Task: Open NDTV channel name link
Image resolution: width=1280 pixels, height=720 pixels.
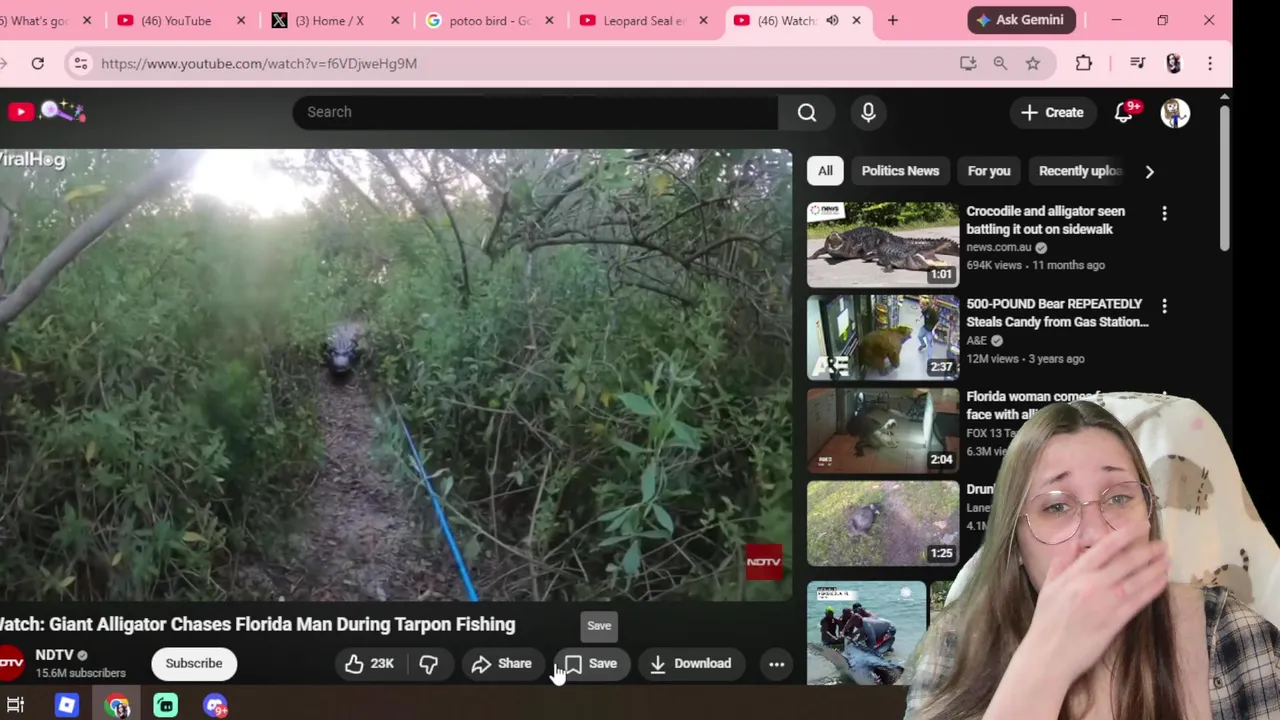Action: (x=54, y=655)
